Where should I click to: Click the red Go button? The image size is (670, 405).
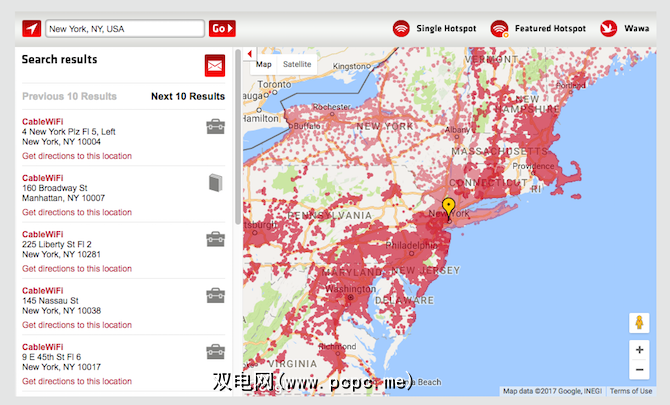(222, 29)
